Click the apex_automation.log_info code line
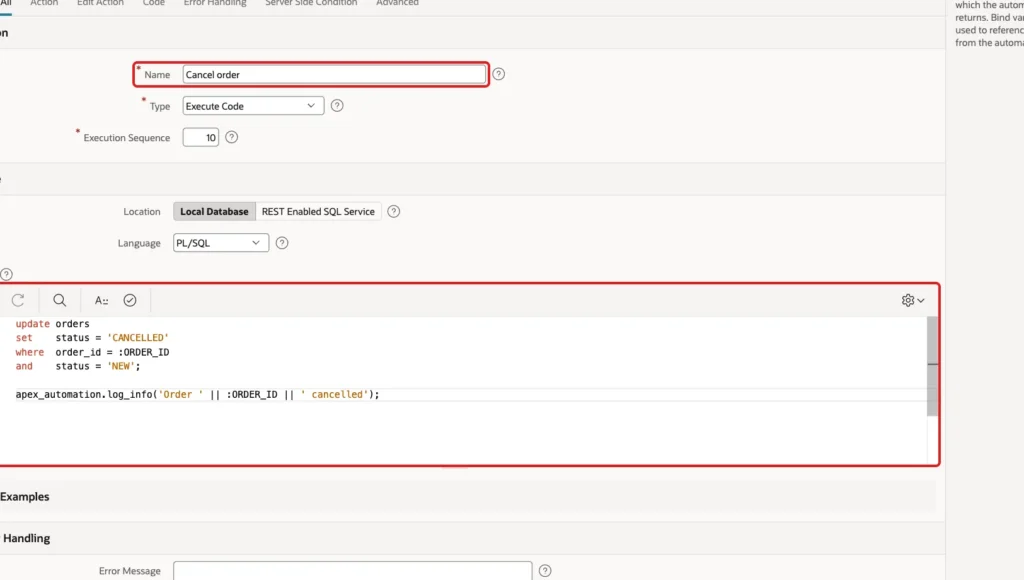Screen dimensions: 1024x580 (x=197, y=395)
